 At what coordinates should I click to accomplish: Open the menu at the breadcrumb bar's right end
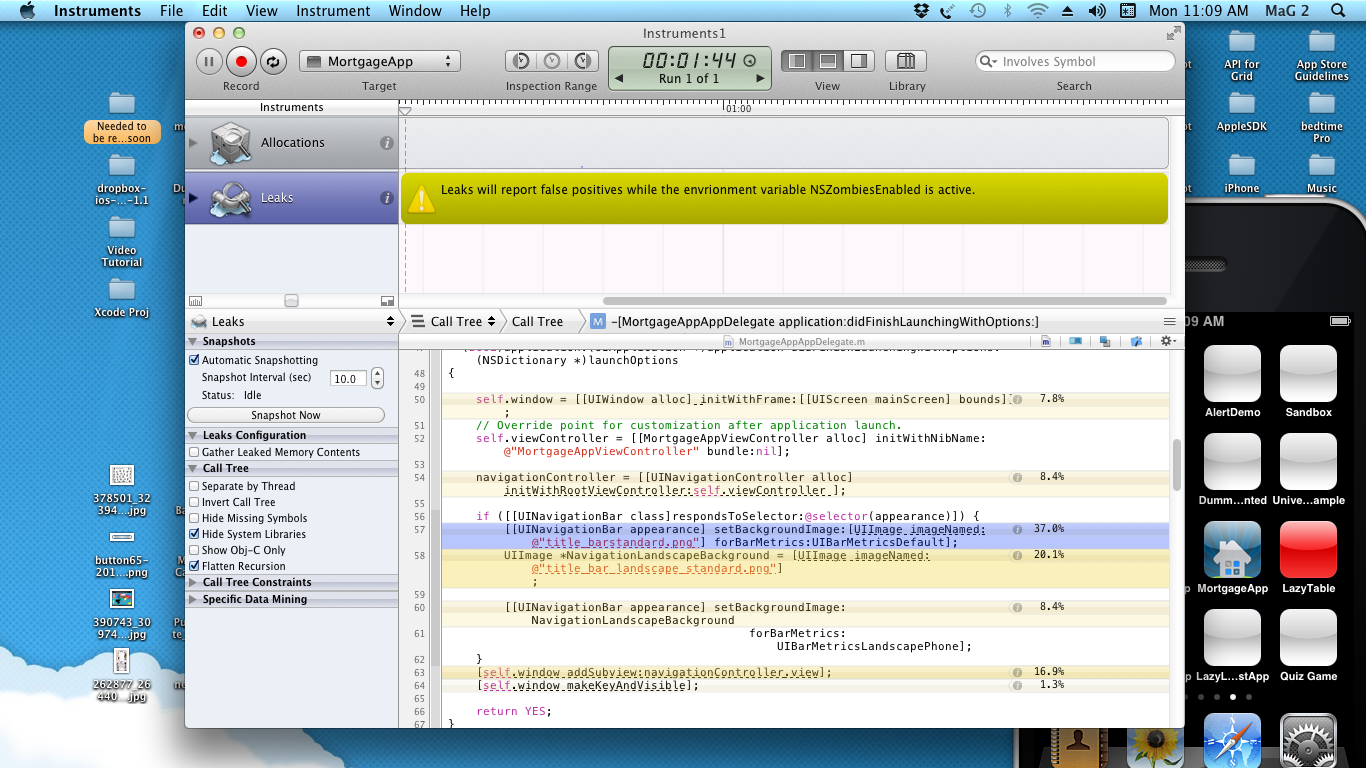pyautogui.click(x=1169, y=322)
